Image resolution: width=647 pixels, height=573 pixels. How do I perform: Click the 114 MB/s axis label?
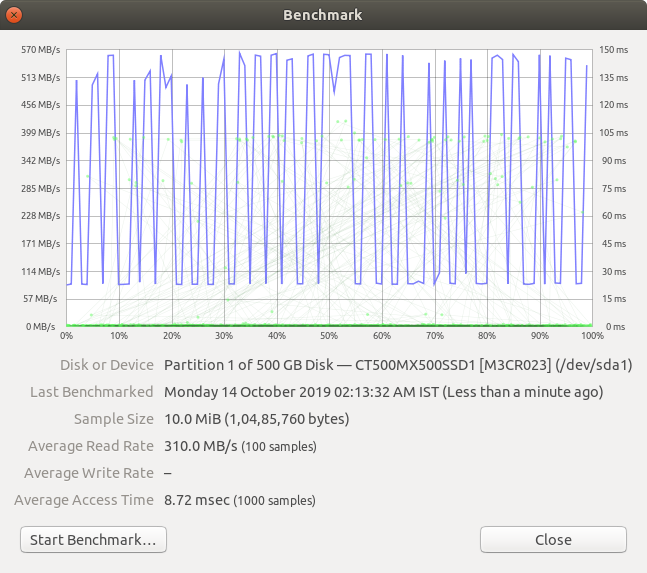[40, 271]
